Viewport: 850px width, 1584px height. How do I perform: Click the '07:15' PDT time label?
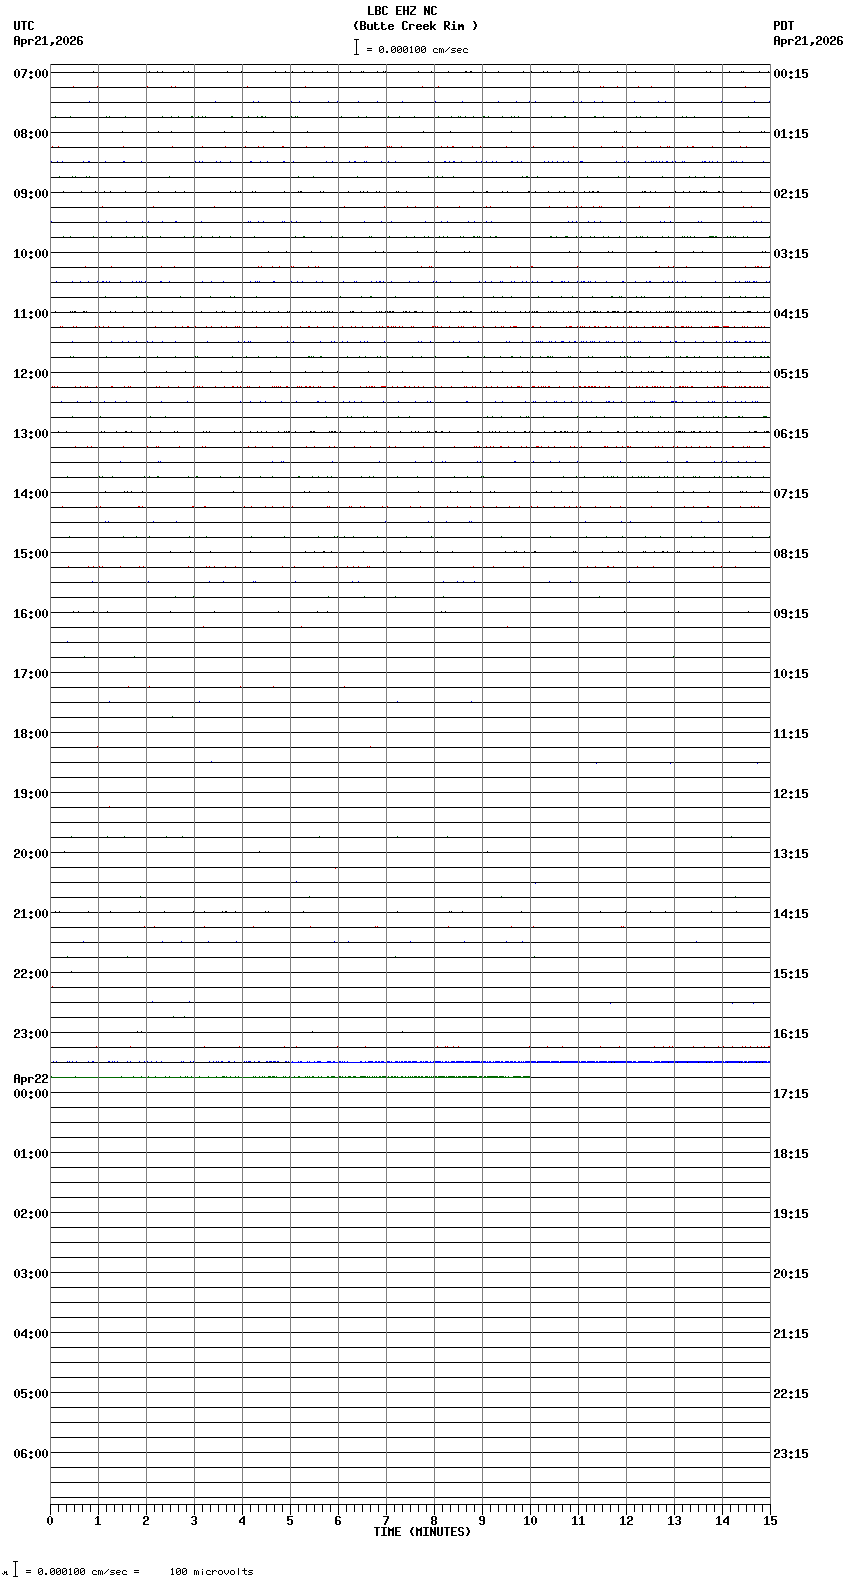pos(791,494)
